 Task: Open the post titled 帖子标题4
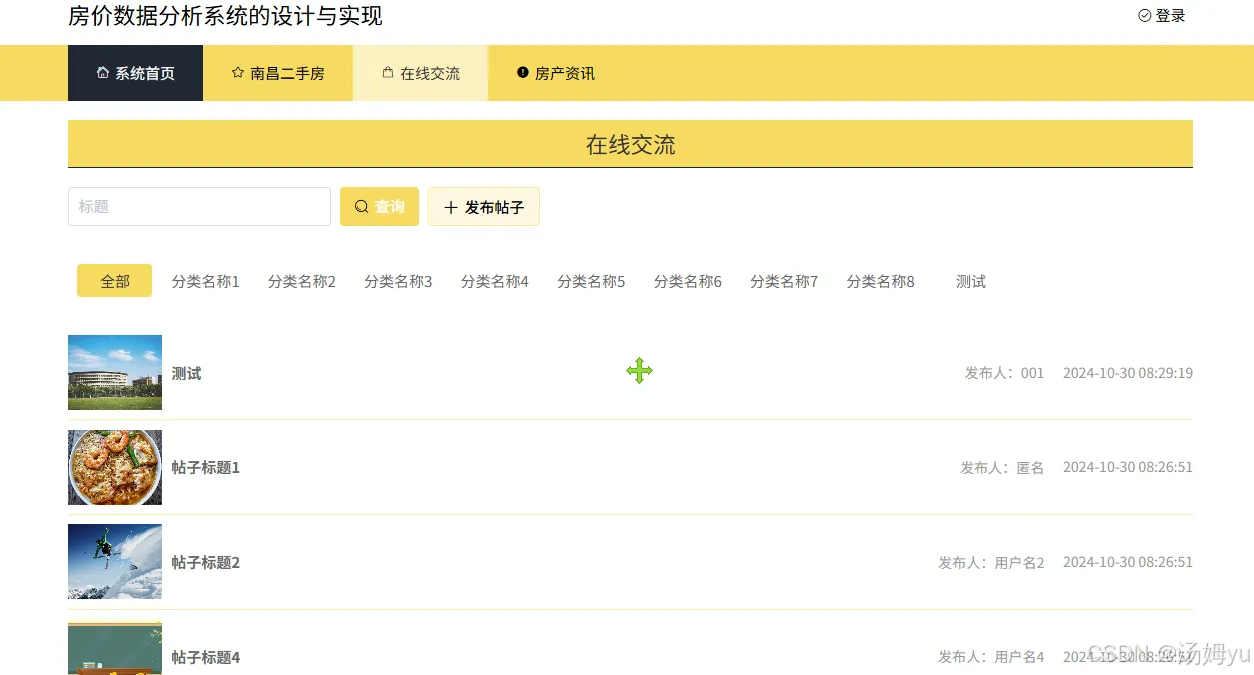pos(206,657)
